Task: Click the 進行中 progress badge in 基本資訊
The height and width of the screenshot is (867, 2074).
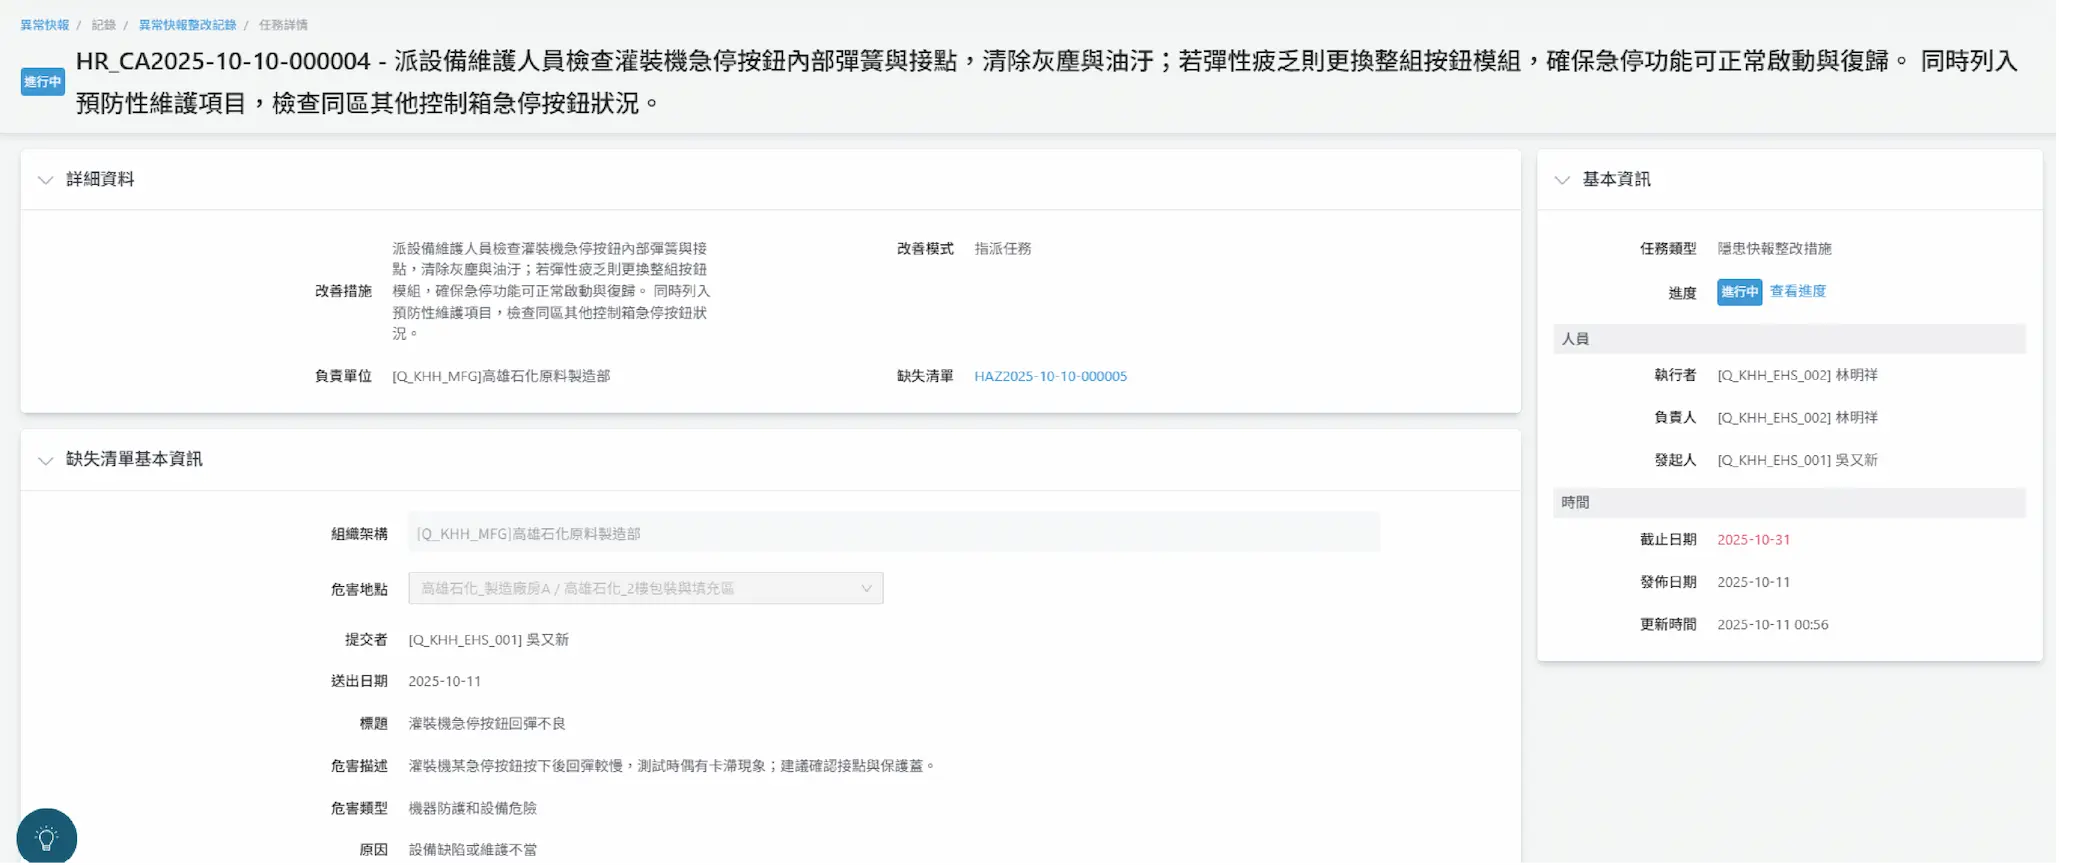Action: [x=1739, y=292]
